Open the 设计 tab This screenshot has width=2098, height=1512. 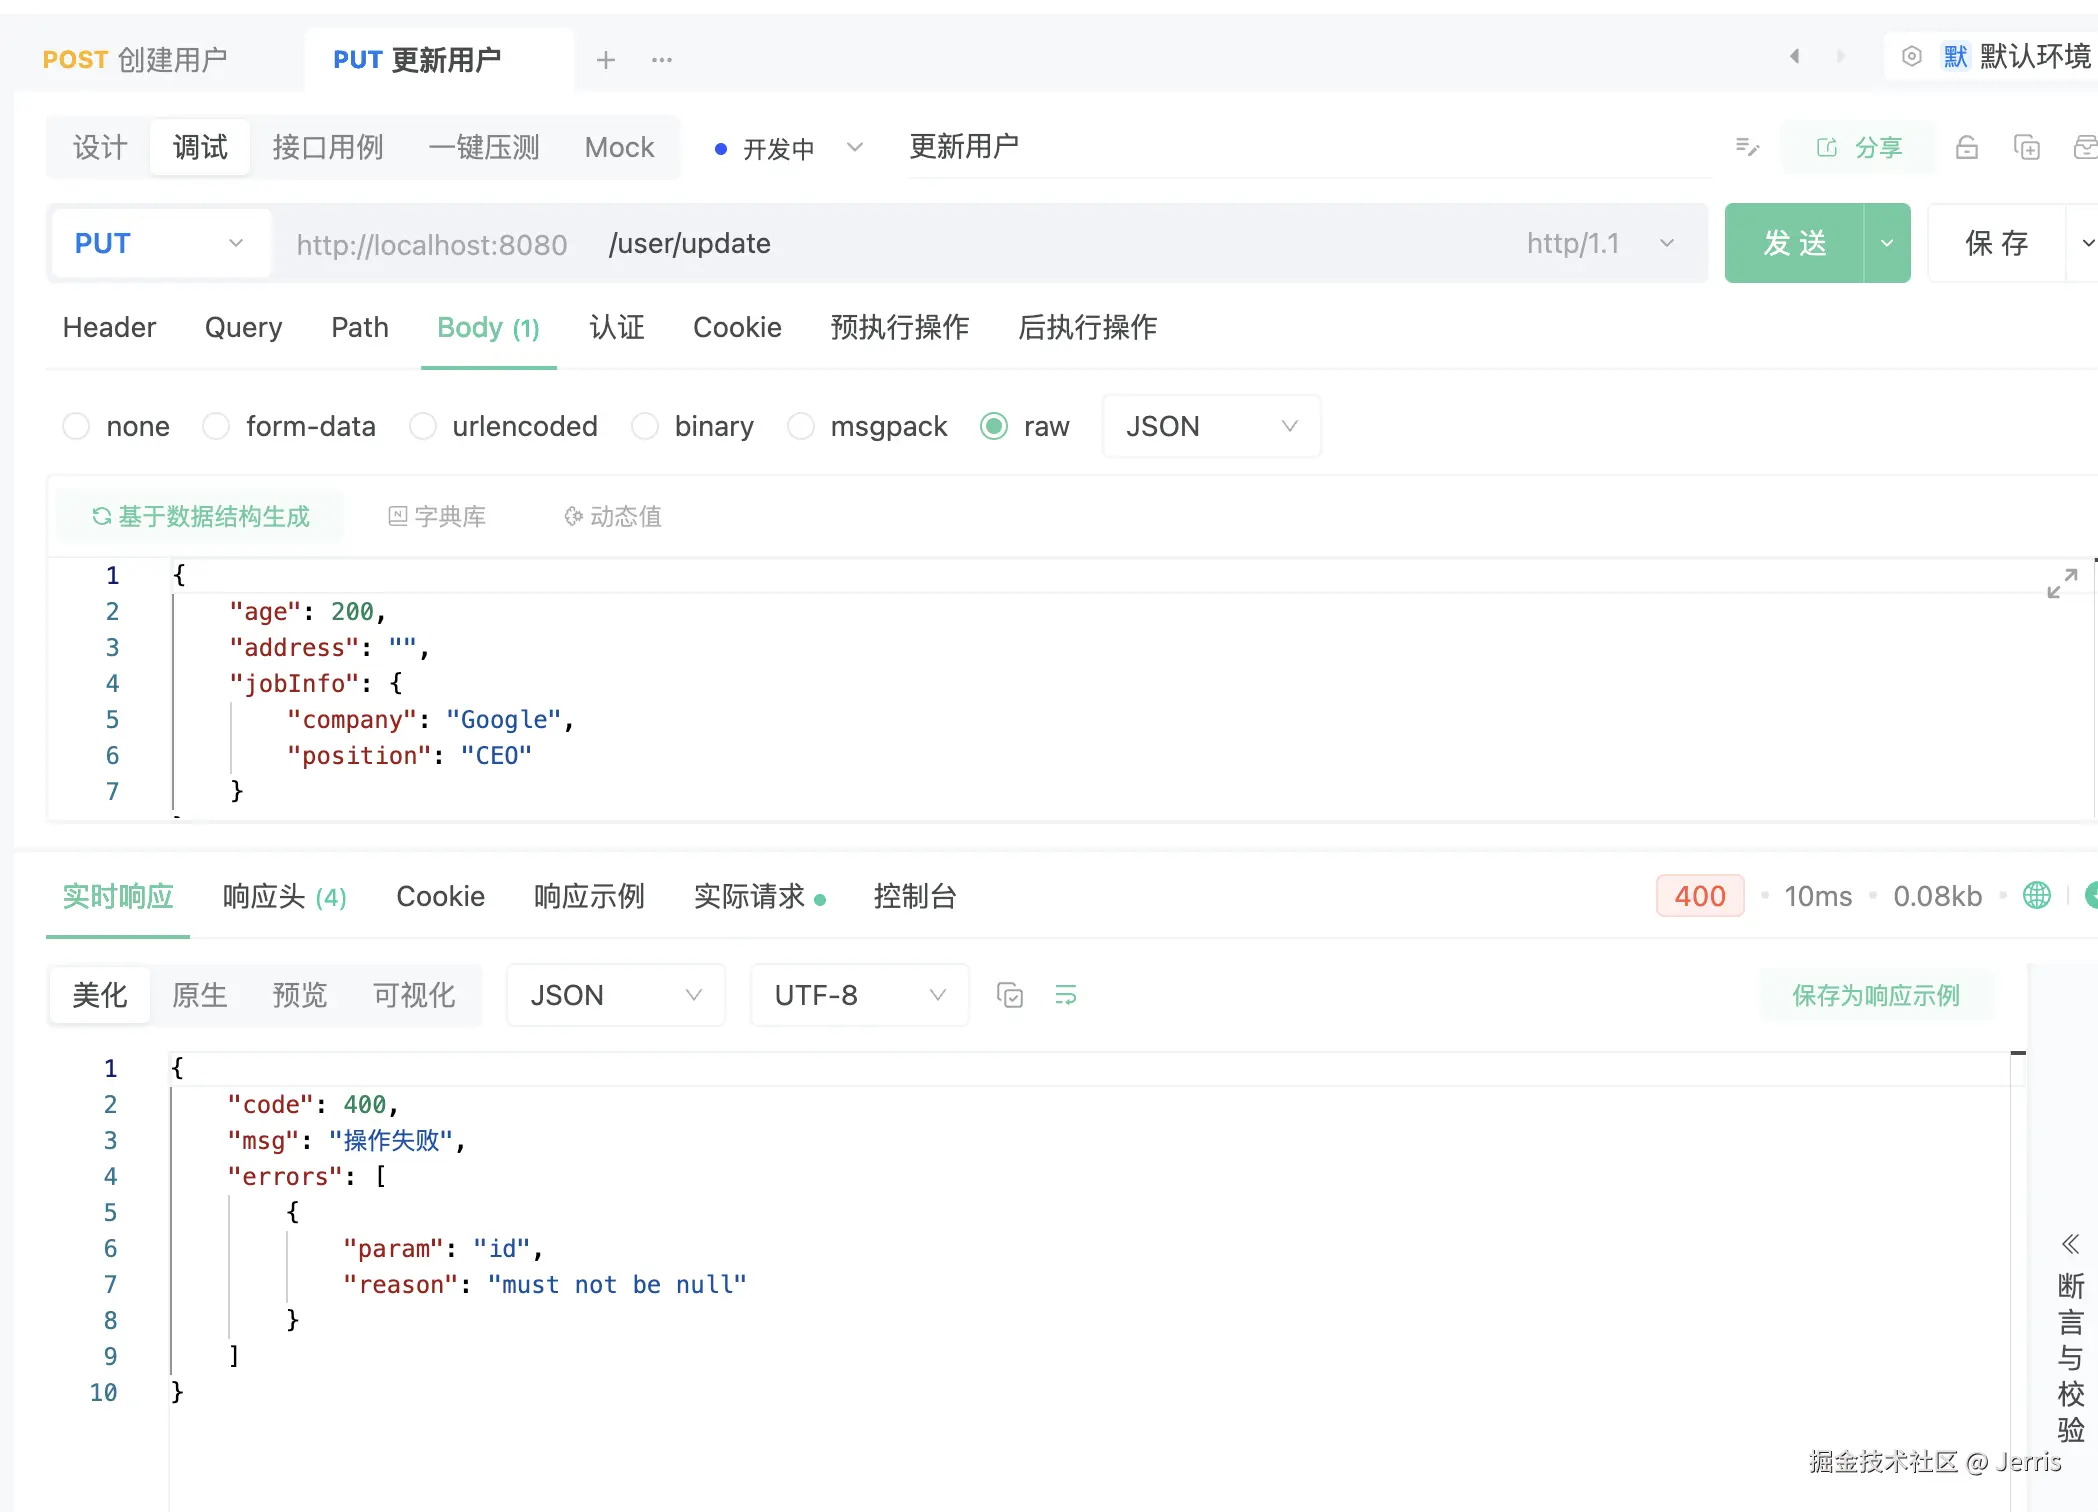click(x=100, y=148)
